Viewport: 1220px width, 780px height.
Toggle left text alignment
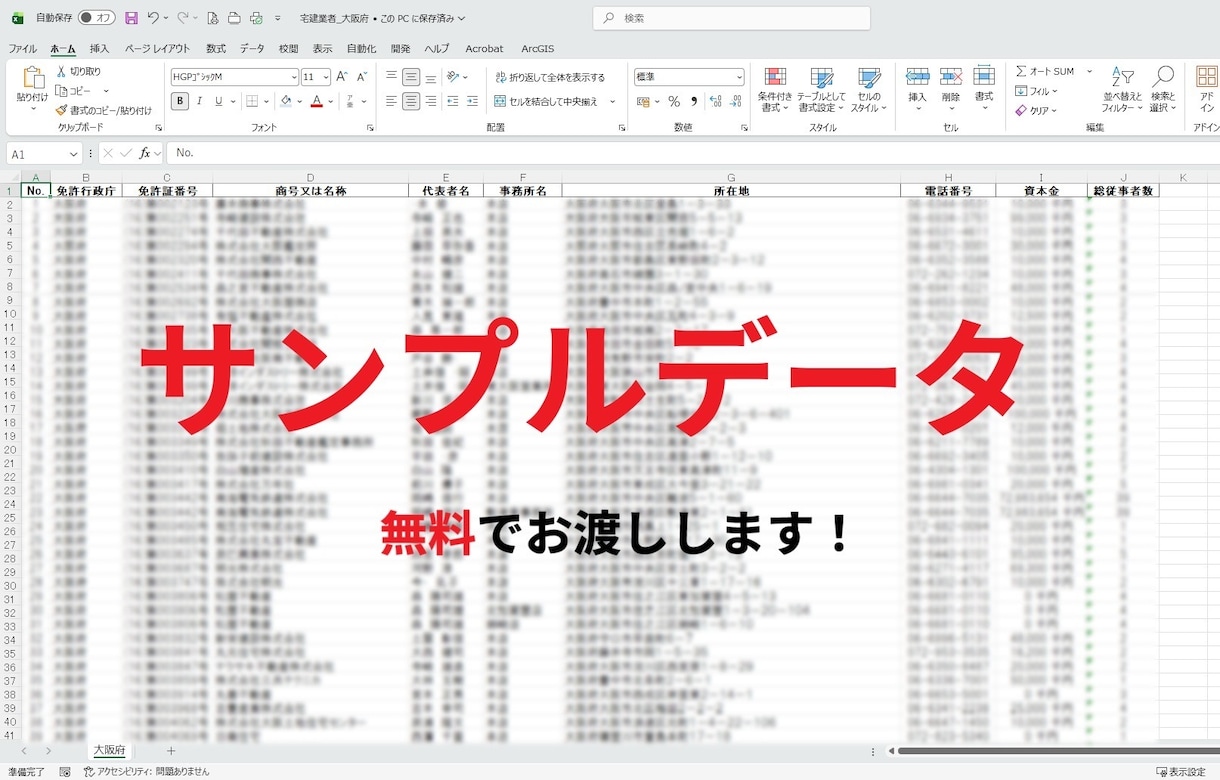coord(391,101)
